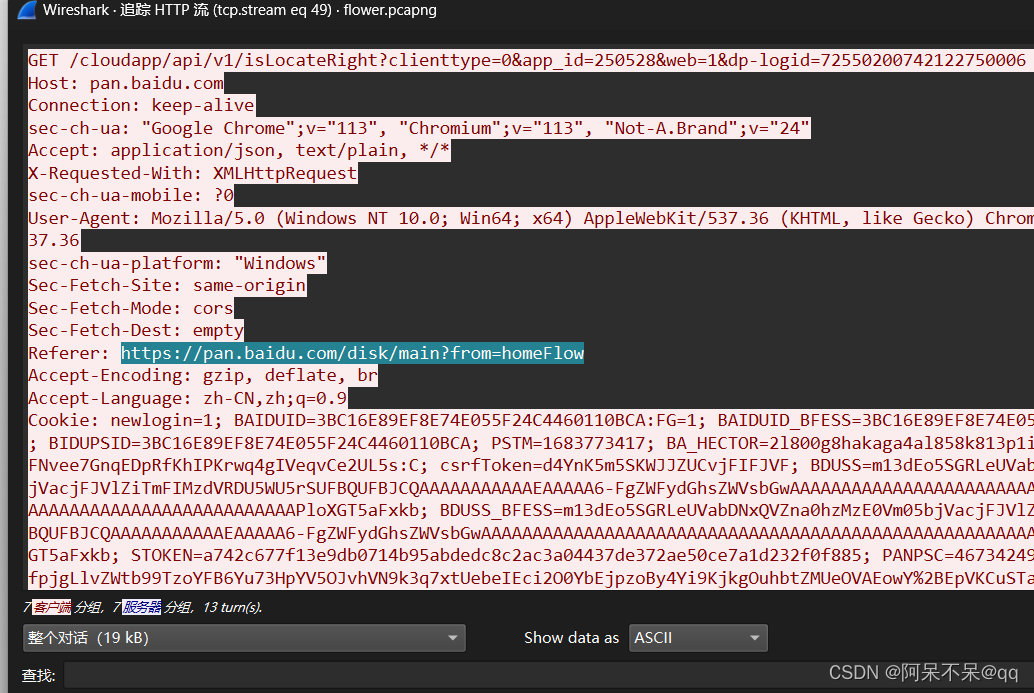Open the 整个对话 (19 kB) conversation dropdown
Screen dimensions: 1034x693
pyautogui.click(x=244, y=638)
